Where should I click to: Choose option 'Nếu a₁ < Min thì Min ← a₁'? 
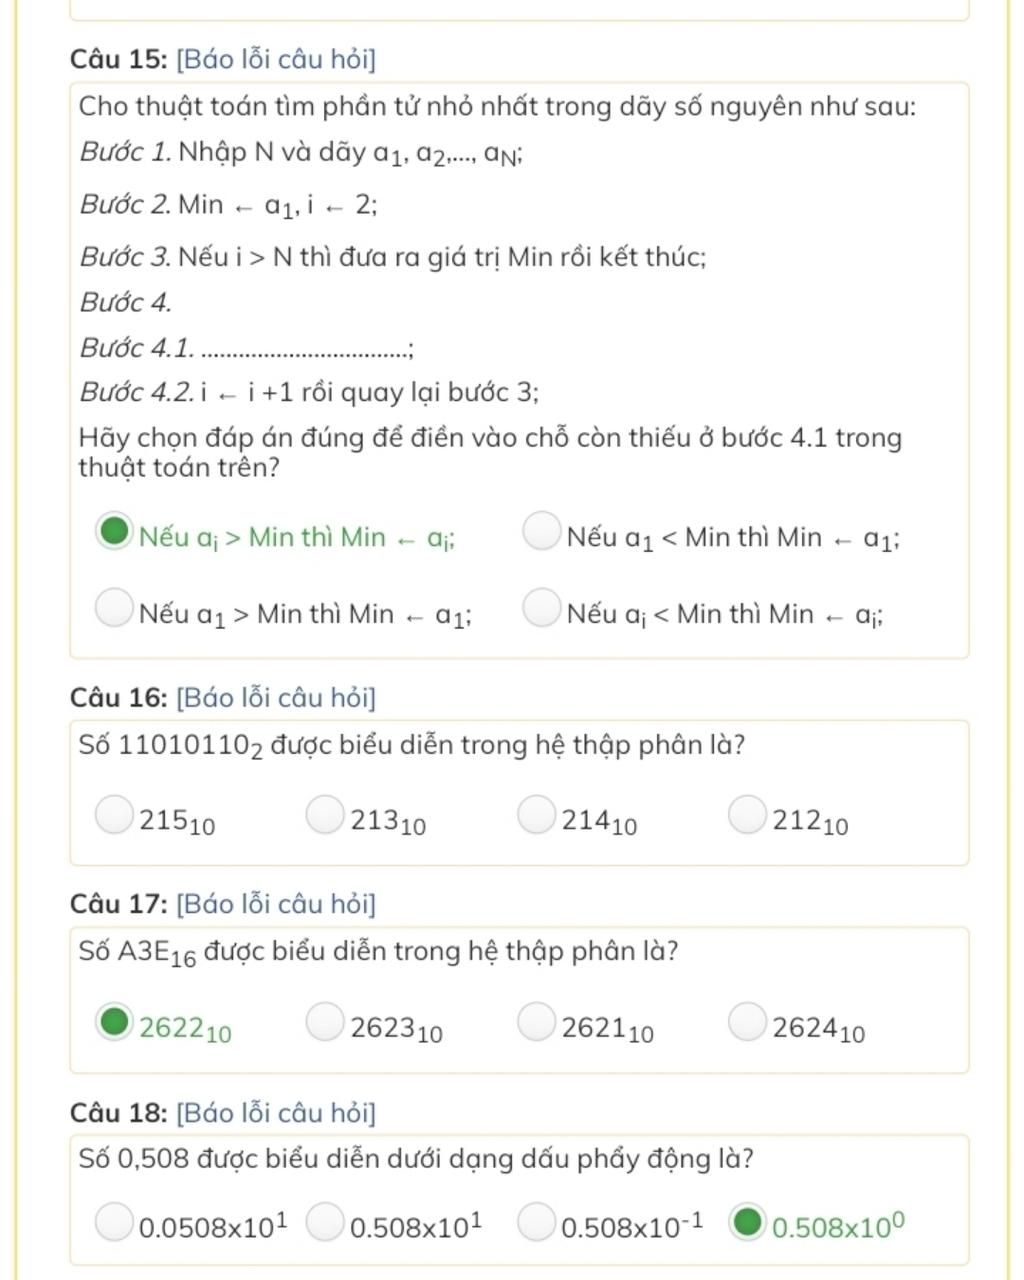pos(541,531)
